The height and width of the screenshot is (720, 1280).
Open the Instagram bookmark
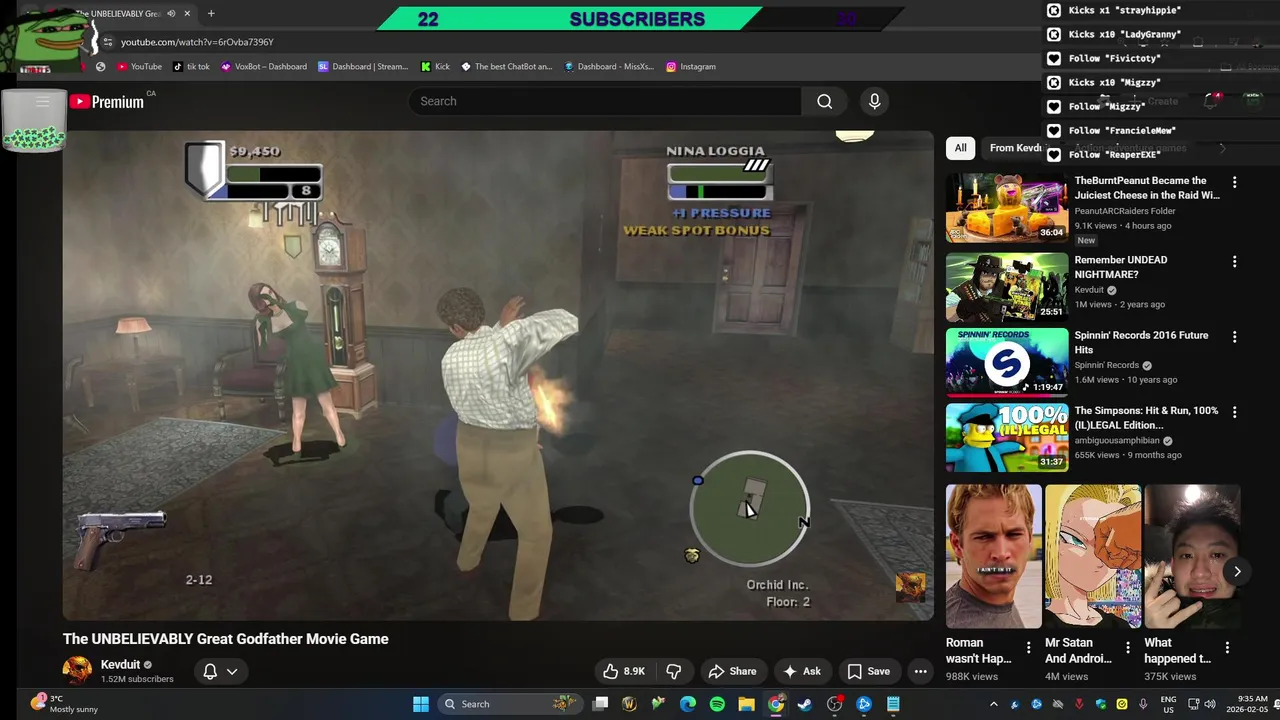pos(691,67)
